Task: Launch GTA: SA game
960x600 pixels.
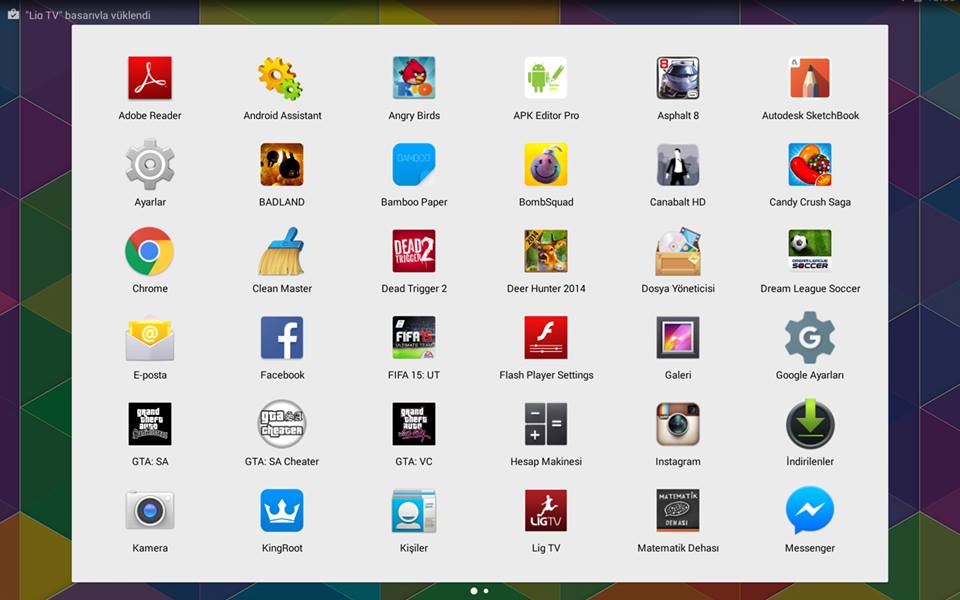Action: [150, 424]
